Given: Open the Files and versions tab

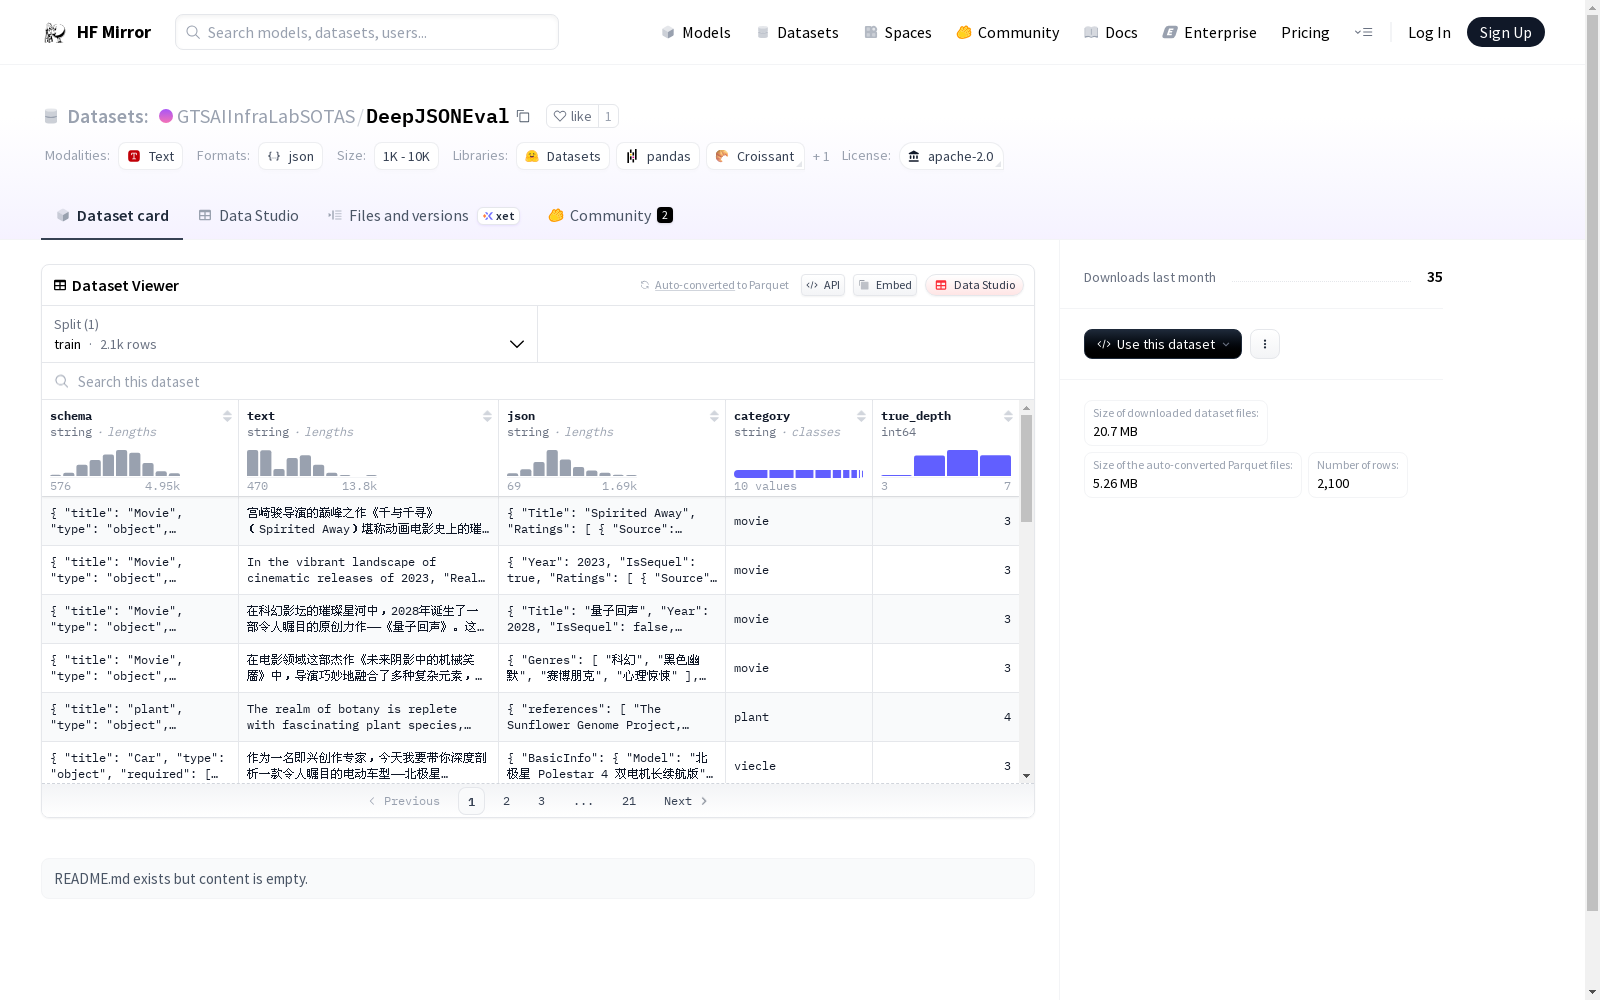Looking at the screenshot, I should (x=423, y=216).
